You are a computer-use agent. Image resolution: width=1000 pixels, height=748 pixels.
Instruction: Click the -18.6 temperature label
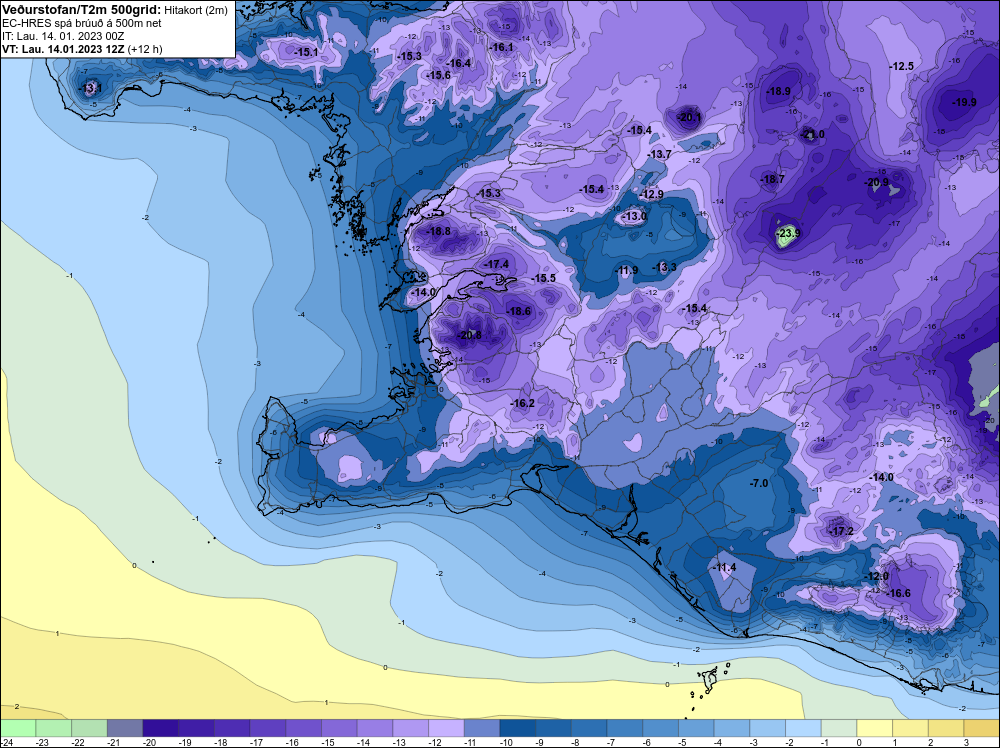[518, 311]
